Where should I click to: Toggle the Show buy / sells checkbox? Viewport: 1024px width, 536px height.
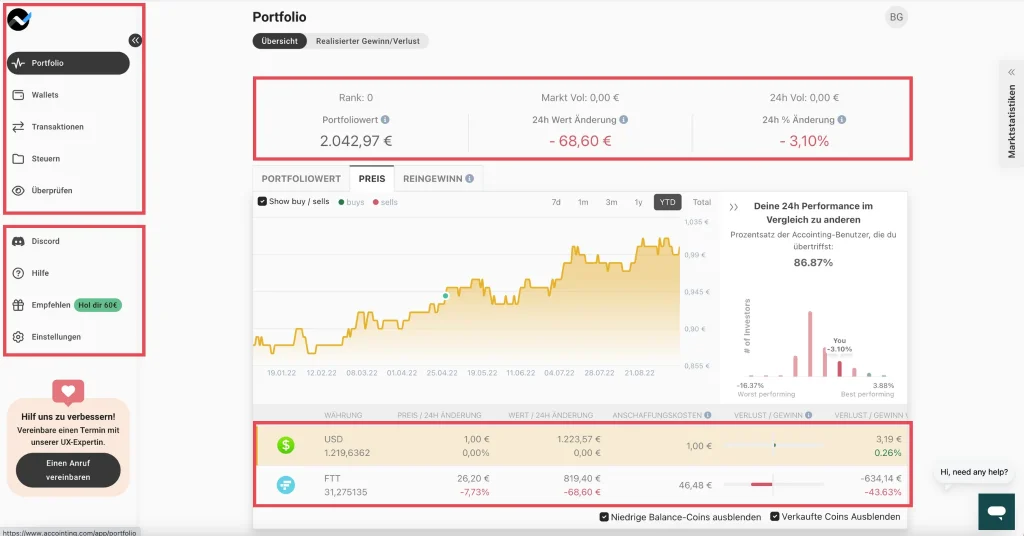click(263, 202)
